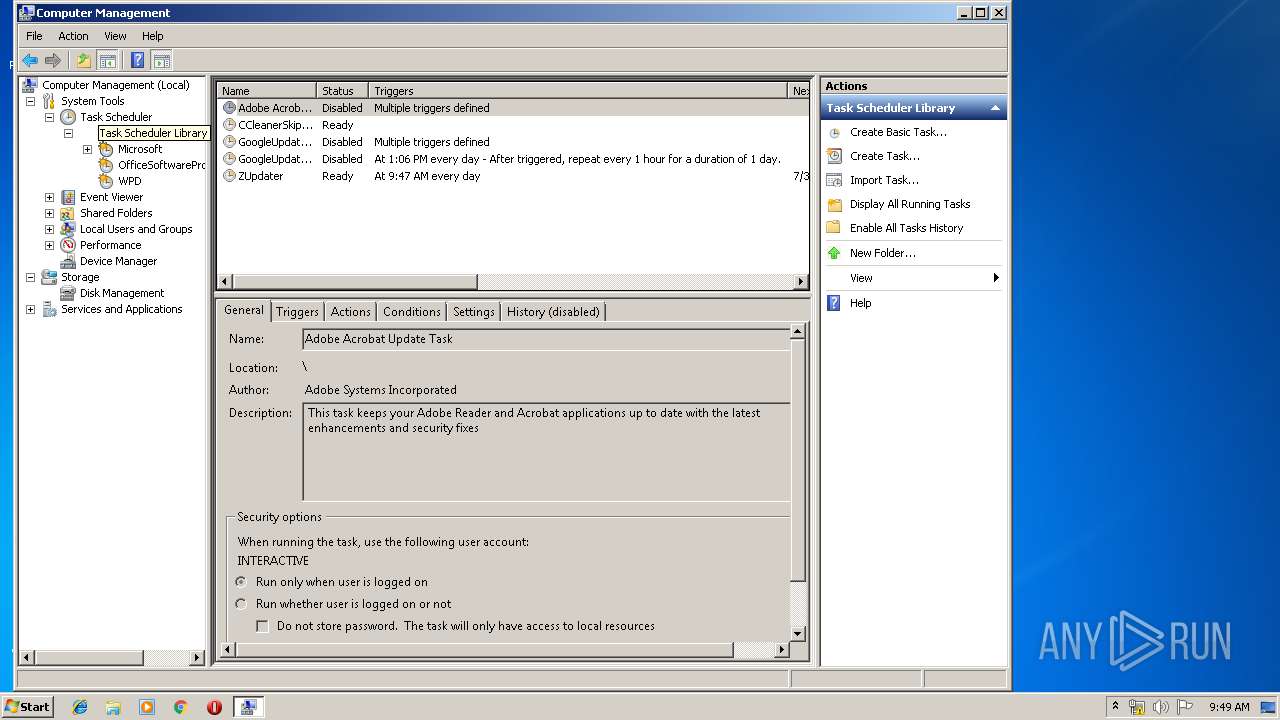Switch to the Settings tab
1280x720 pixels.
(474, 312)
